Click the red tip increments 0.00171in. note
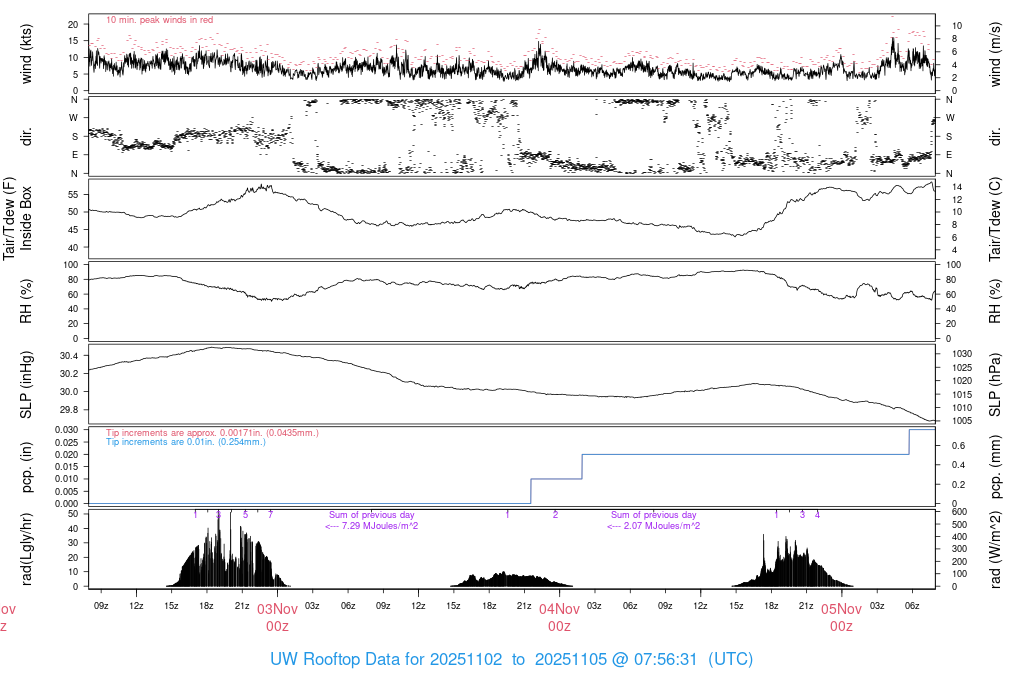The image size is (1024, 700). pos(212,433)
